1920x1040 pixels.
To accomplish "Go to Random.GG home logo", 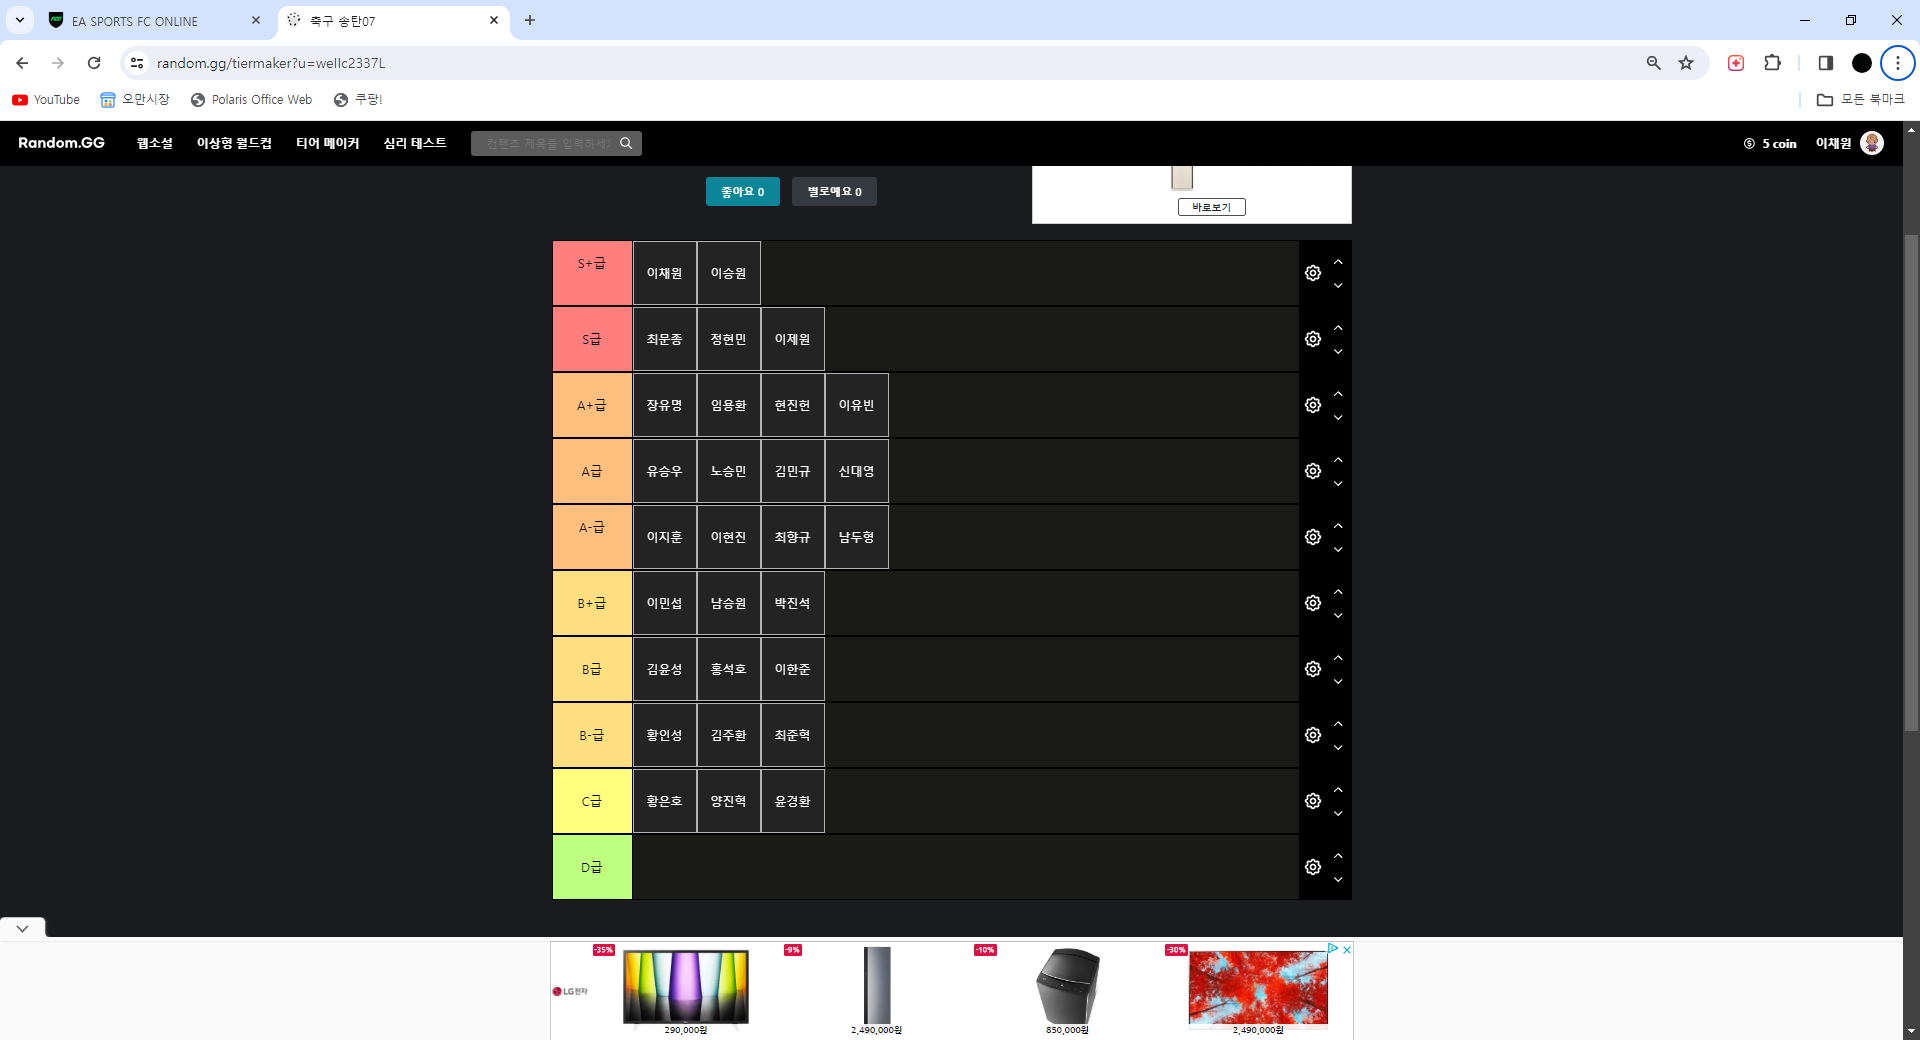I will click(x=61, y=143).
